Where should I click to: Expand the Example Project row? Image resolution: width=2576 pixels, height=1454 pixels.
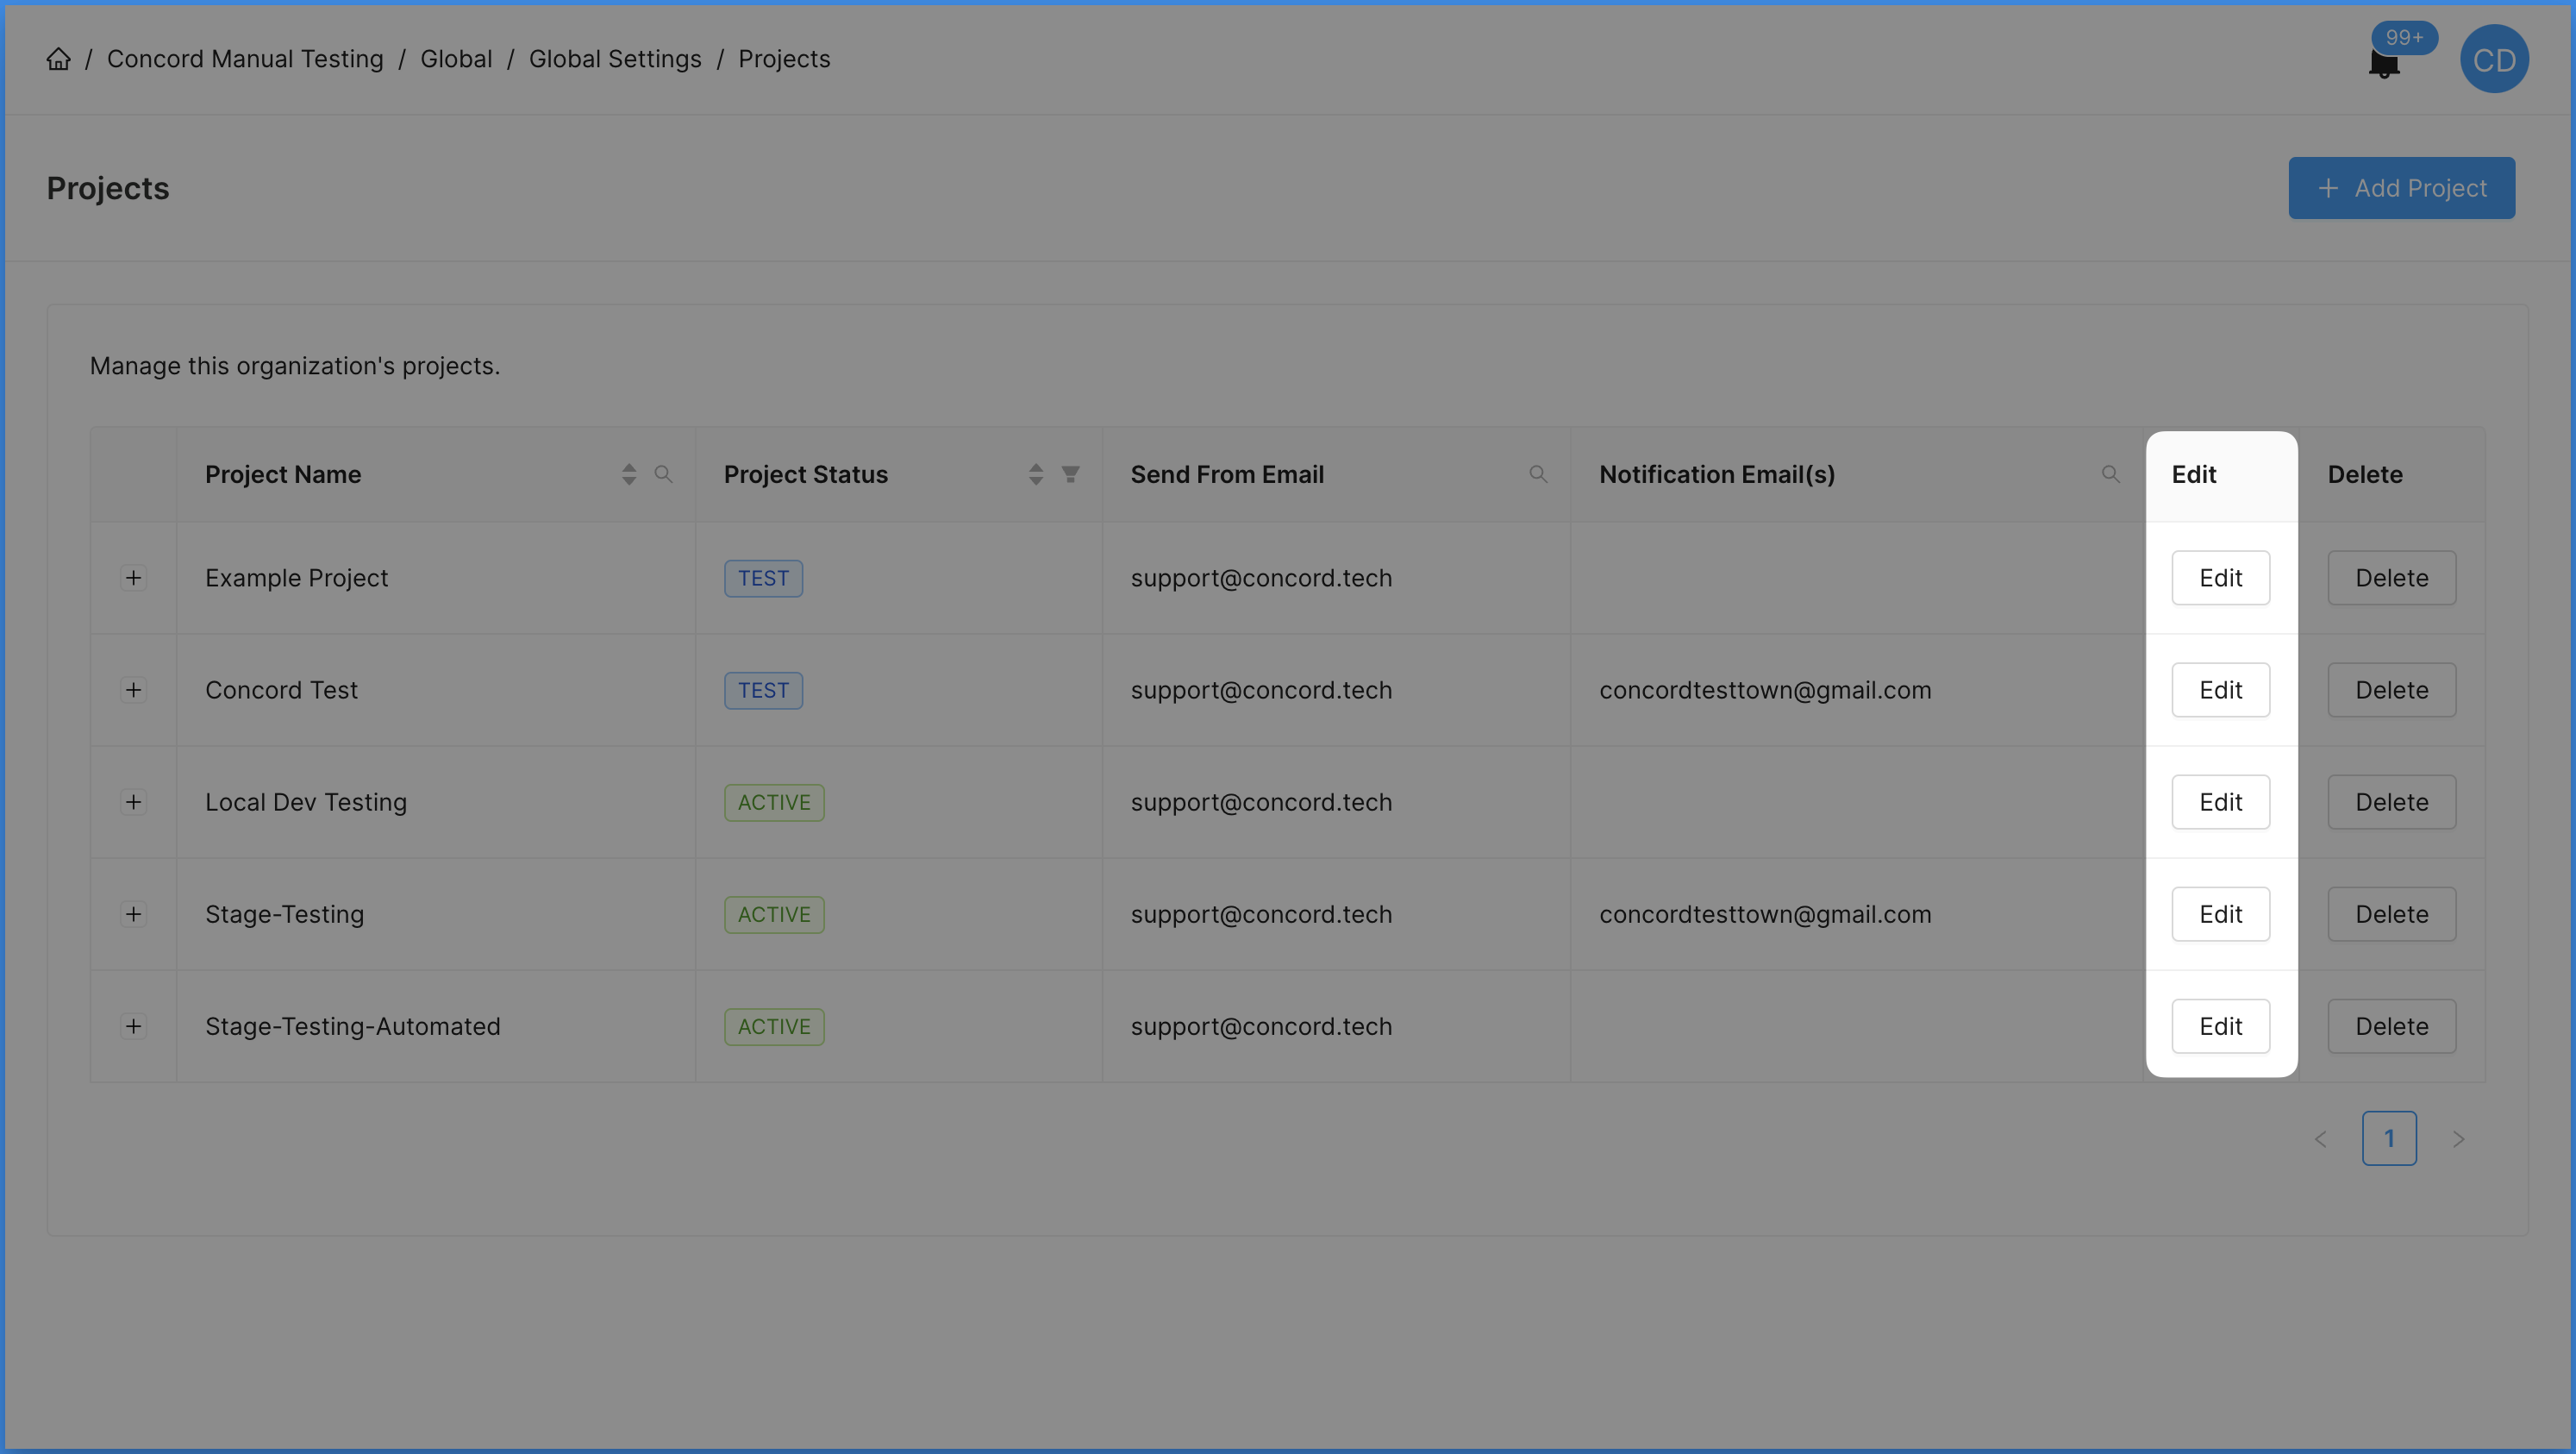(133, 577)
